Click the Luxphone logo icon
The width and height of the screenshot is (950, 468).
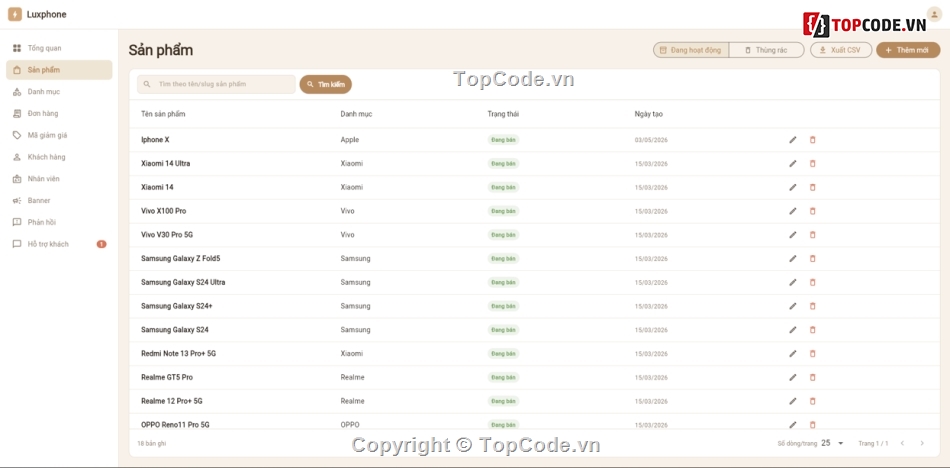tap(15, 15)
